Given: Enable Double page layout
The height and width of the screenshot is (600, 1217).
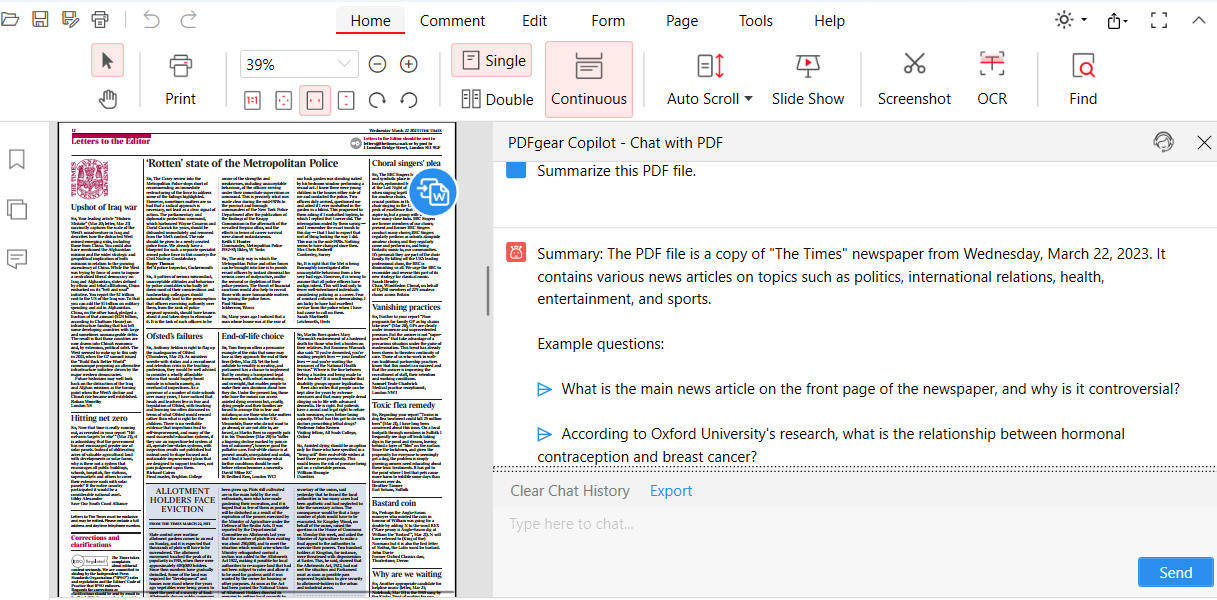Looking at the screenshot, I should [x=496, y=98].
